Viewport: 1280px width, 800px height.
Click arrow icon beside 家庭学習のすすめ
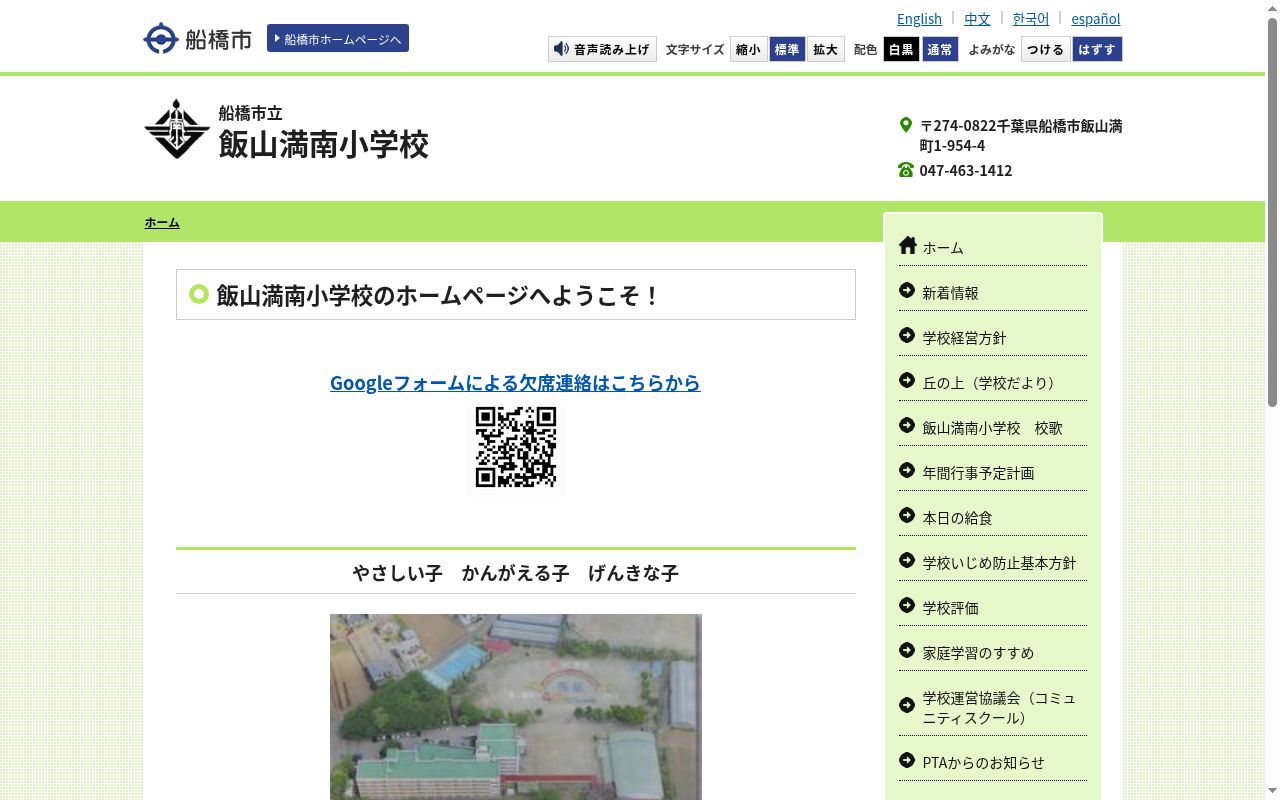click(x=907, y=650)
